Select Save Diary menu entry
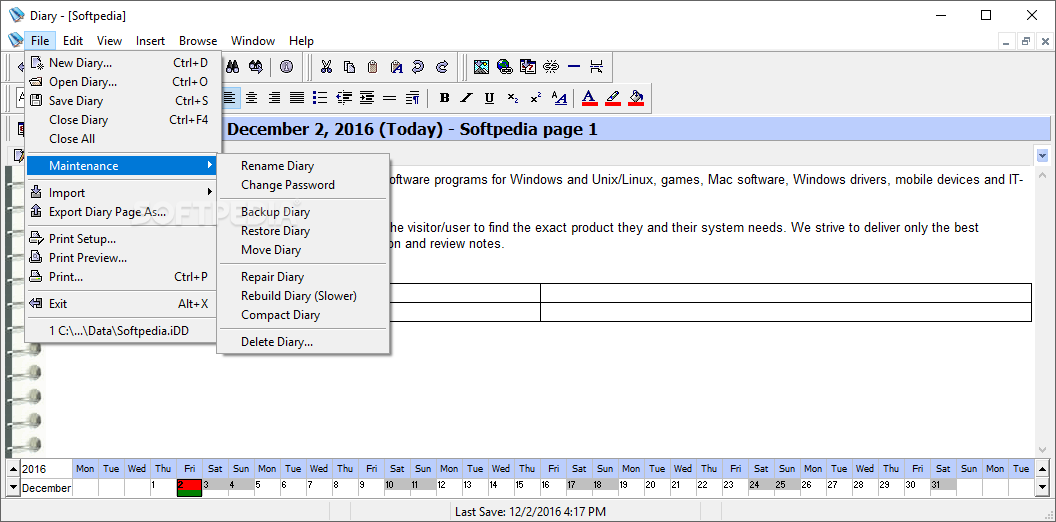This screenshot has width=1056, height=522. coord(123,101)
